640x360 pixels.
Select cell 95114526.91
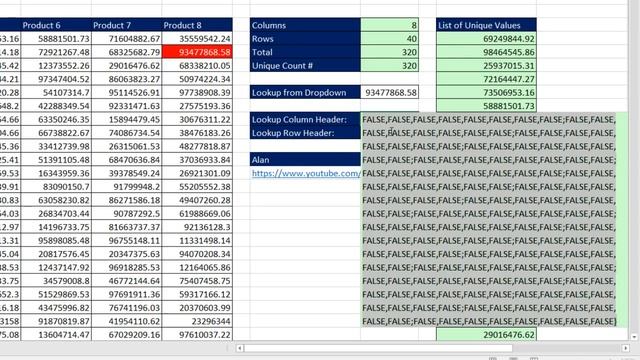[x=127, y=92]
